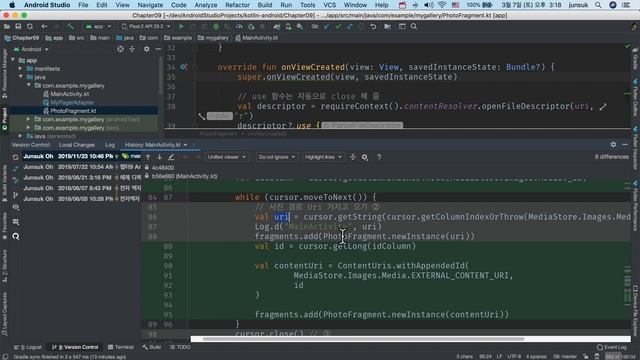Screen dimensions: 640x360
Task: Go to next difference down arrow
Action: (160, 157)
